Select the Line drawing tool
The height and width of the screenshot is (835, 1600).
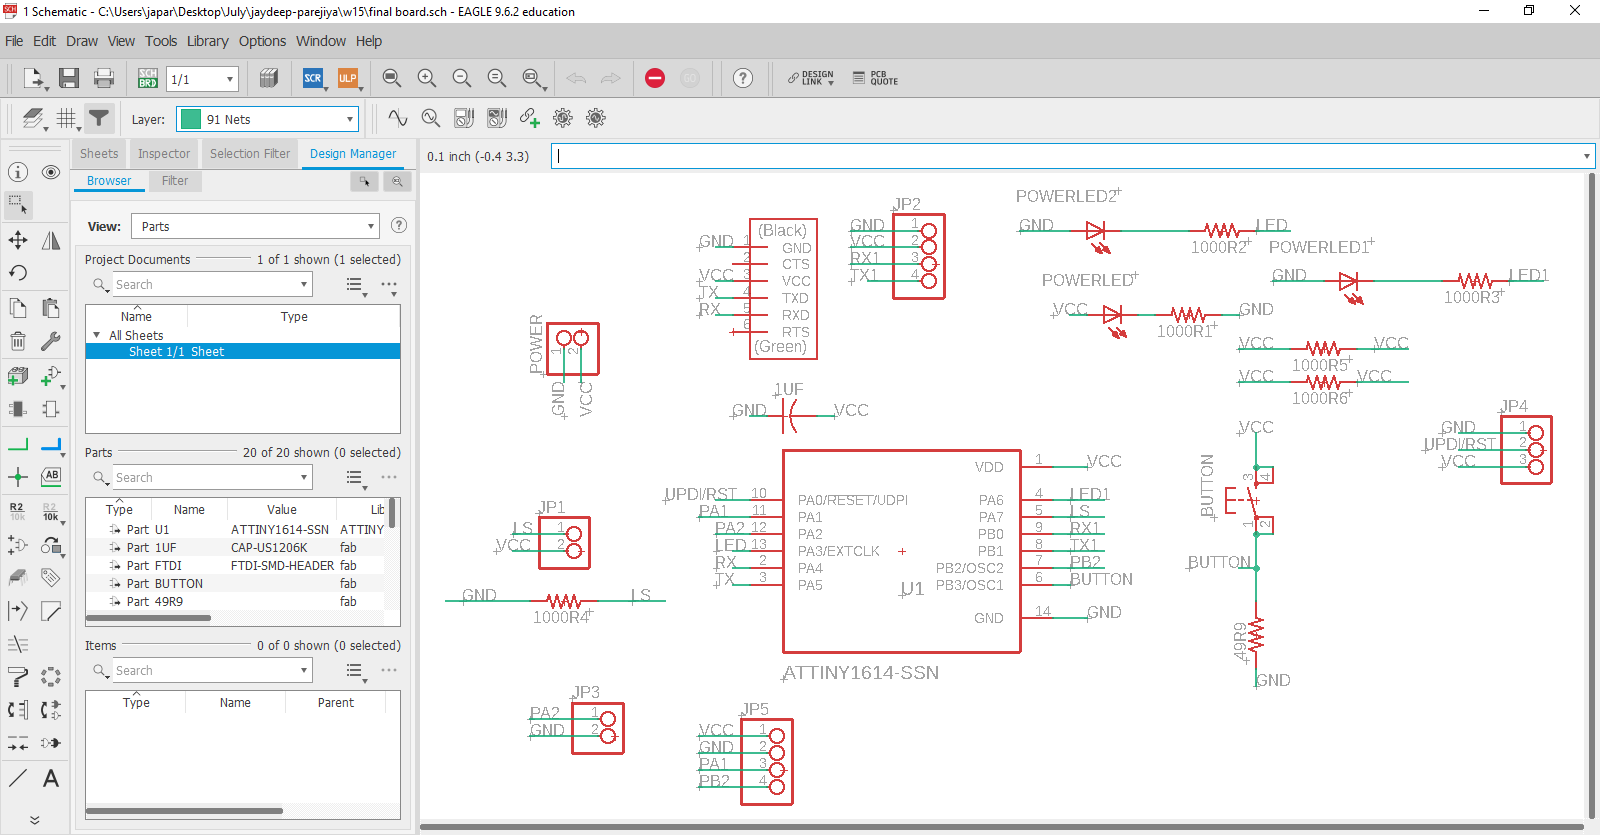[x=18, y=778]
